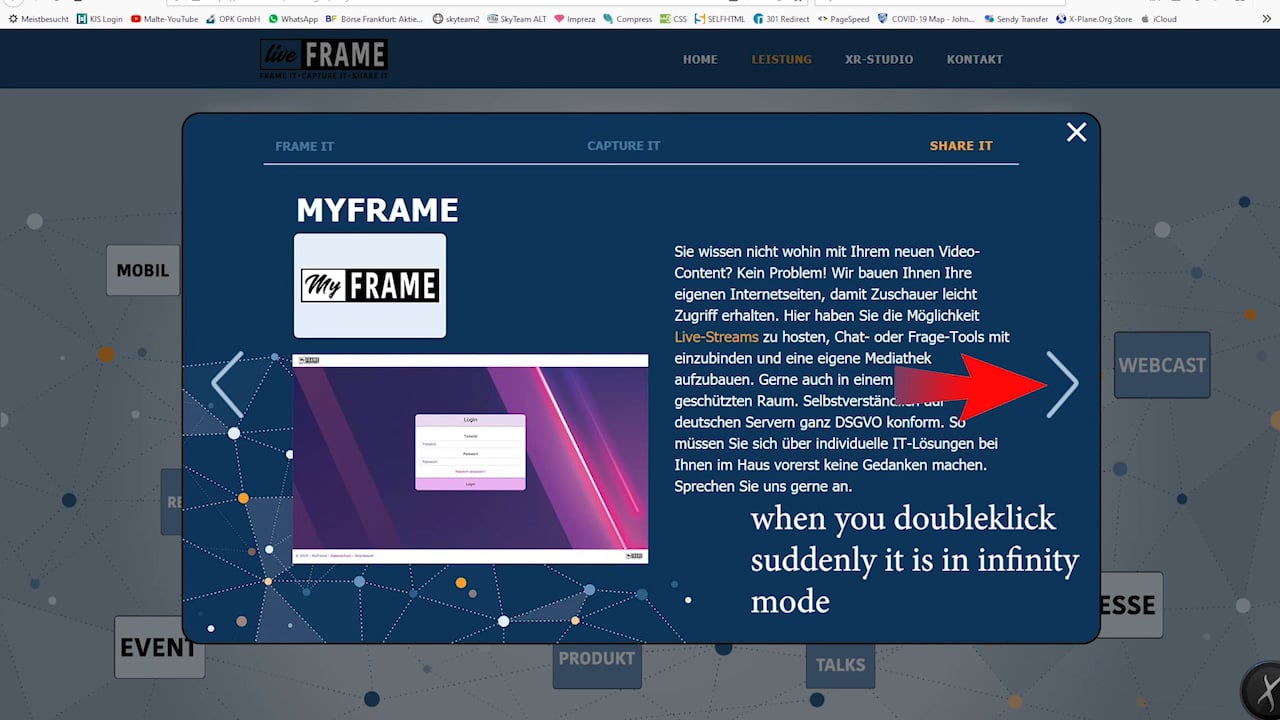Open the HOME navigation item
1280x720 pixels.
point(700,59)
